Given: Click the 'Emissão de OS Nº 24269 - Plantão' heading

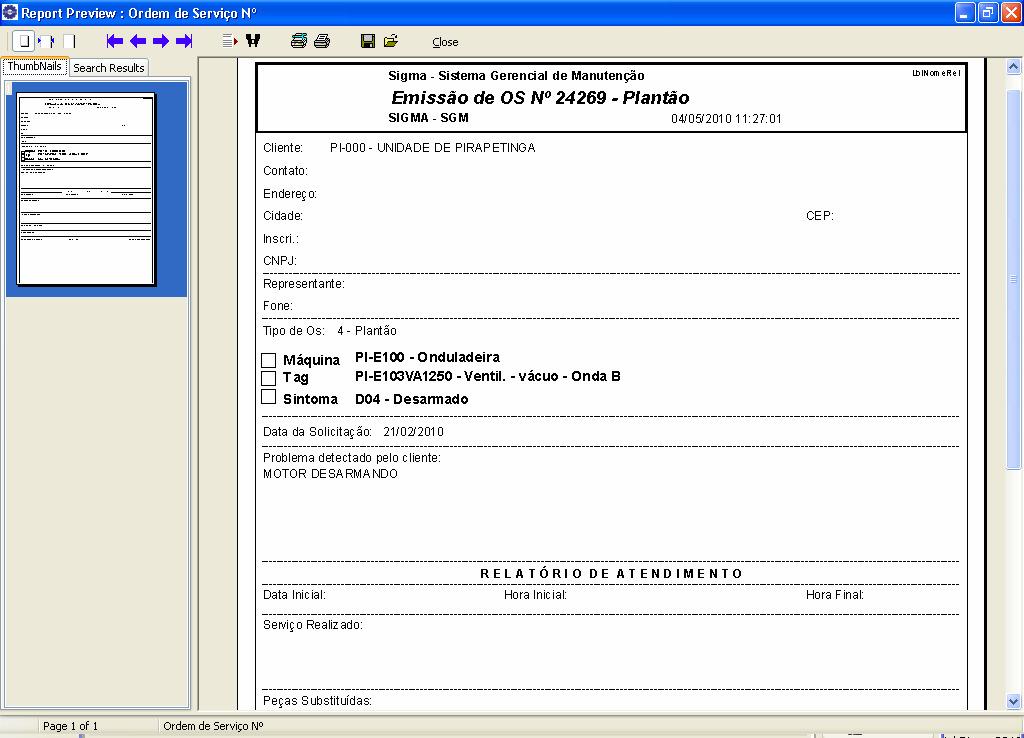Looking at the screenshot, I should 540,98.
